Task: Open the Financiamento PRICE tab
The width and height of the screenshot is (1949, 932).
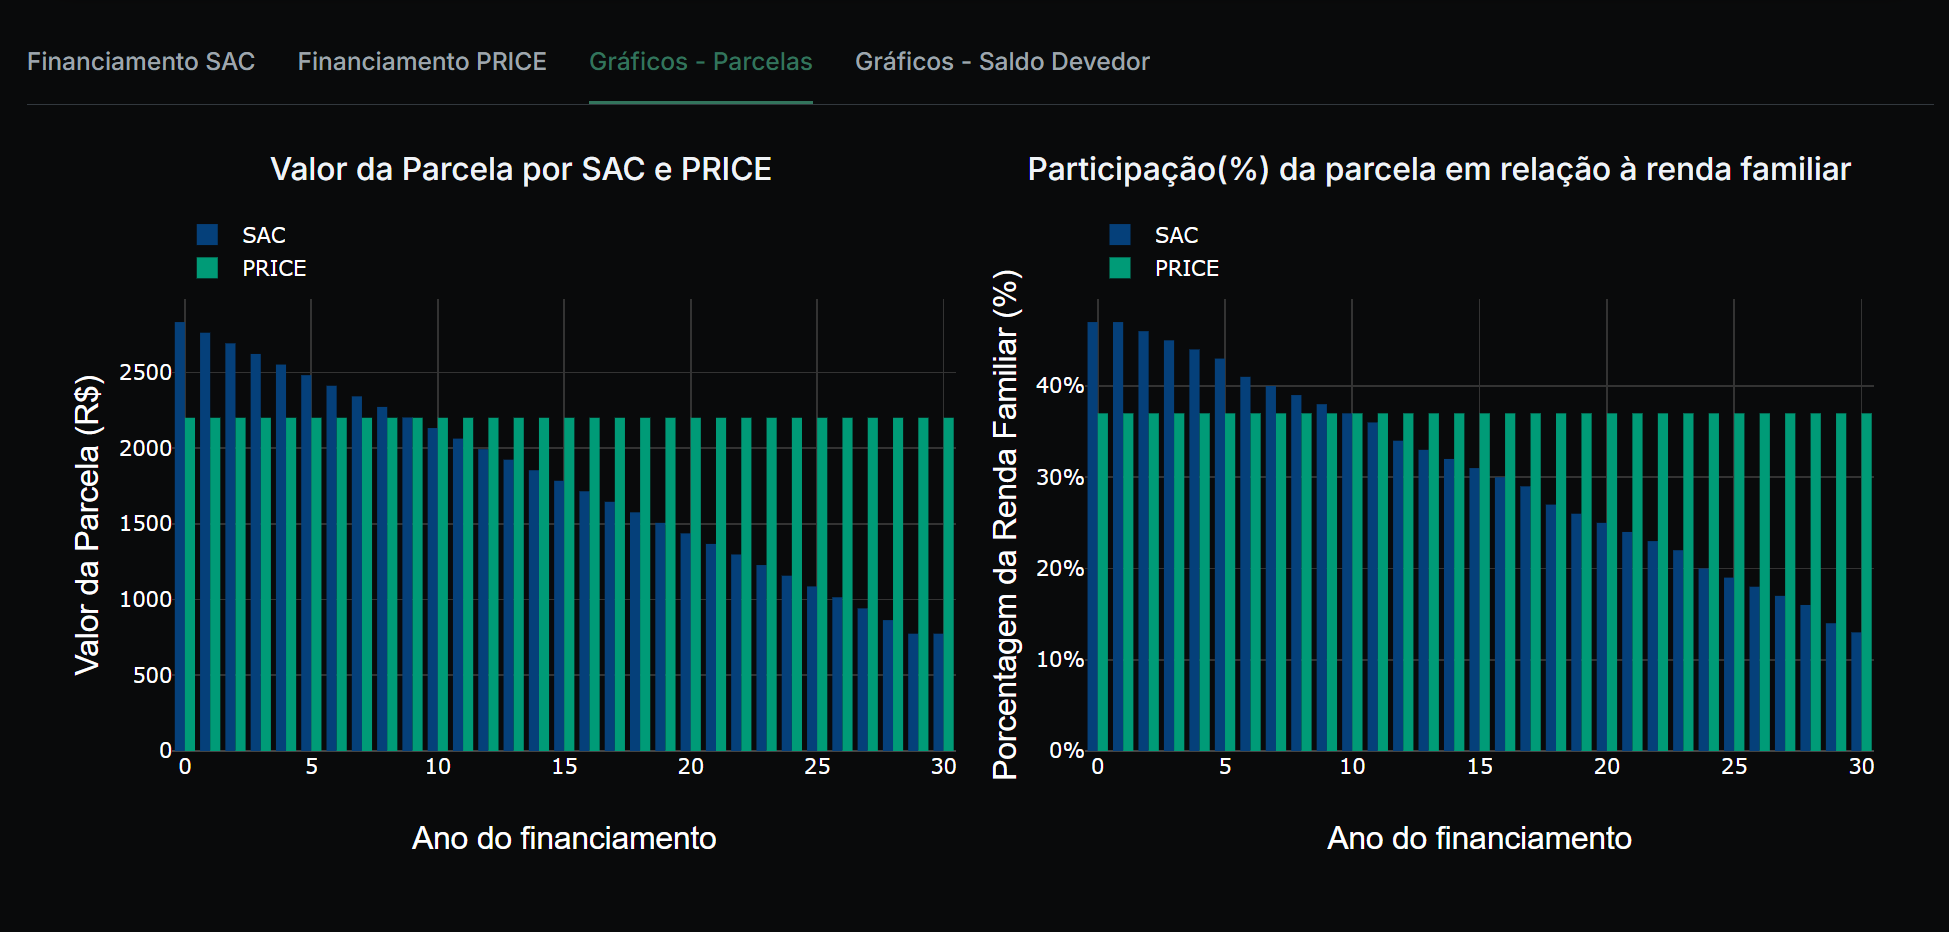Action: pyautogui.click(x=421, y=61)
